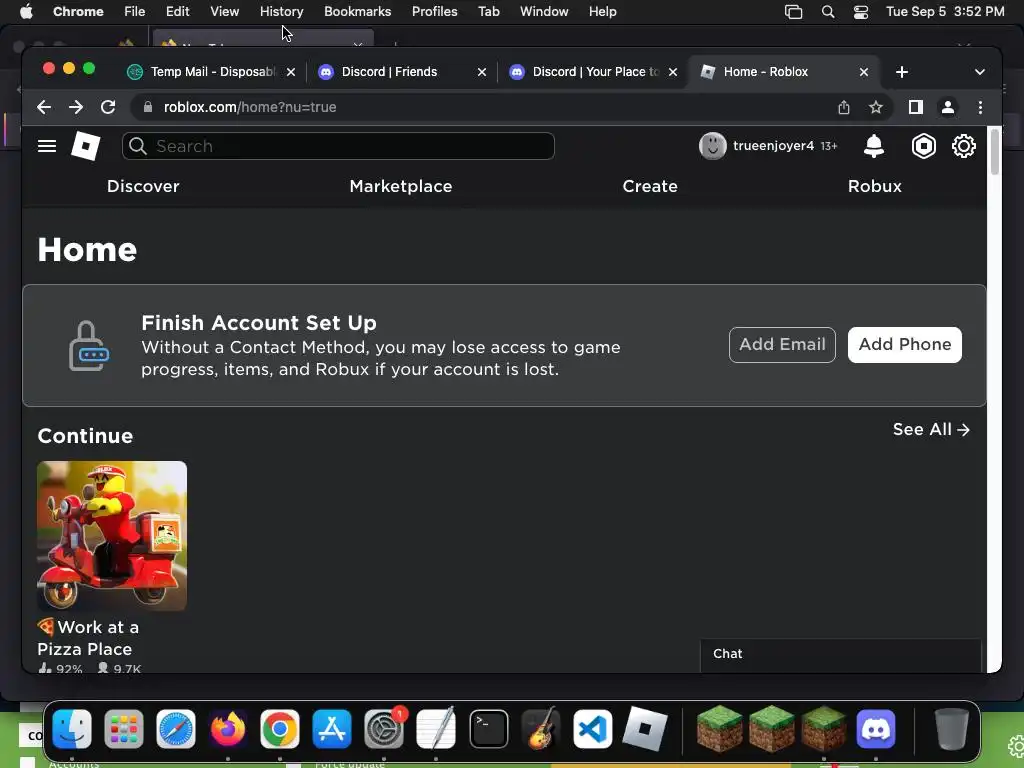Open the Discover section
This screenshot has height=768, width=1024.
coord(143,186)
